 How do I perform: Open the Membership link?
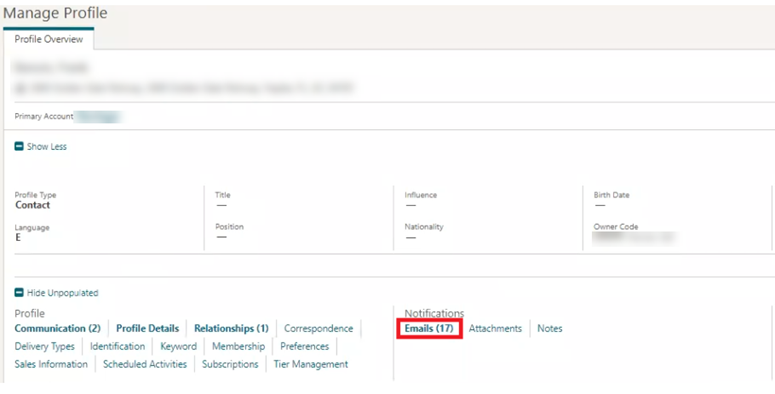pos(238,347)
